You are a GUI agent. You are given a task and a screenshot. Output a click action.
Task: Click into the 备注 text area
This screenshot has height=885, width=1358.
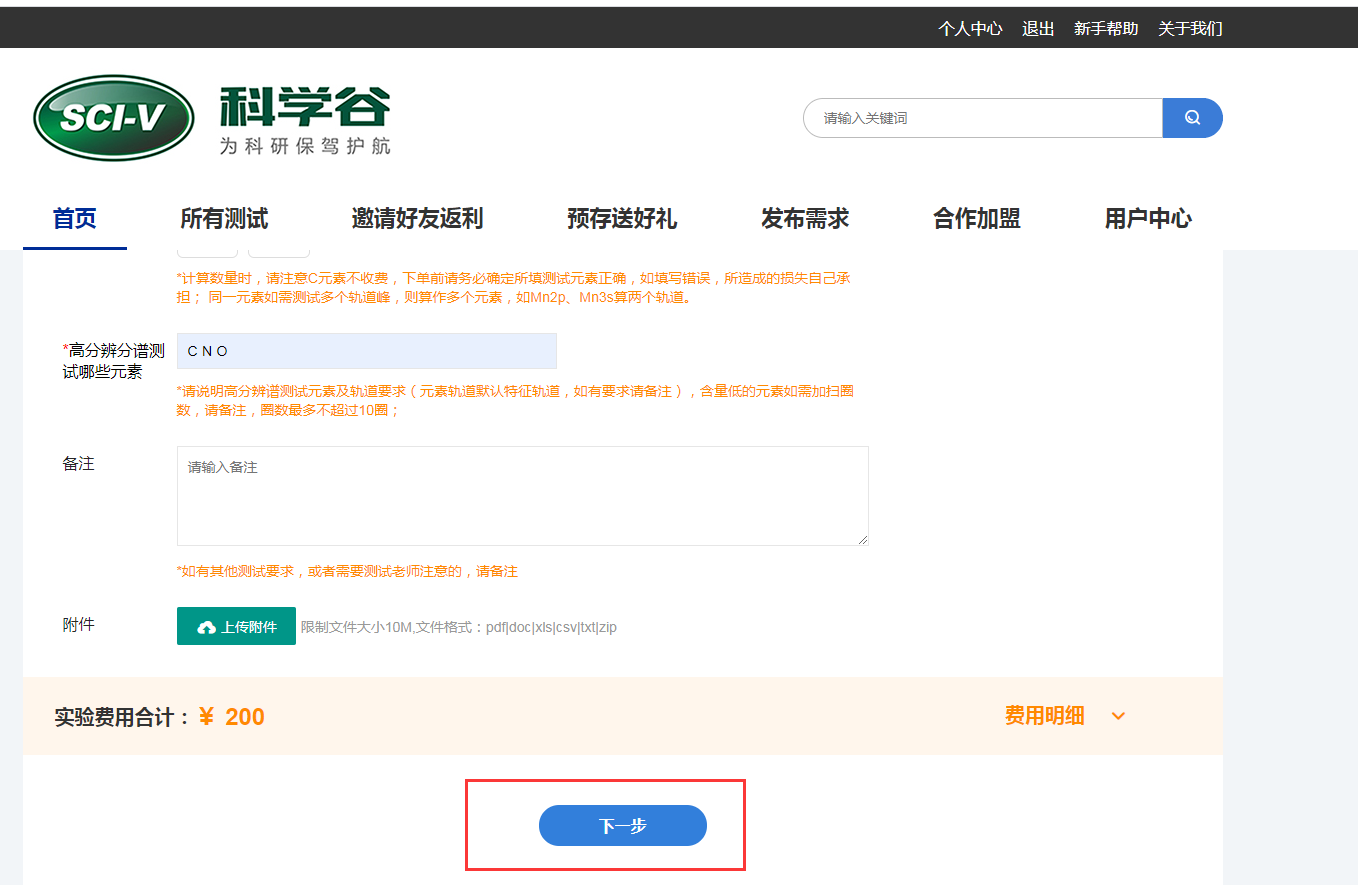tap(522, 496)
